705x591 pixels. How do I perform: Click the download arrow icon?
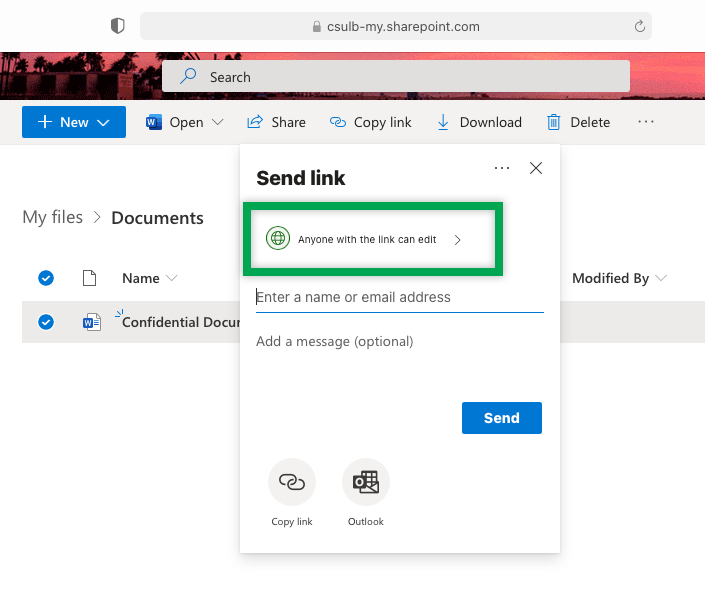[443, 122]
